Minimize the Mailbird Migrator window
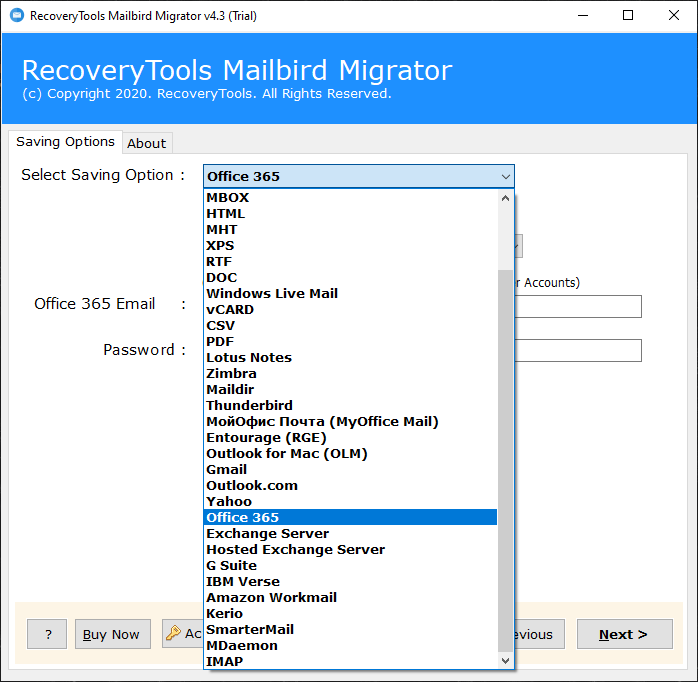The image size is (698, 682). (583, 16)
